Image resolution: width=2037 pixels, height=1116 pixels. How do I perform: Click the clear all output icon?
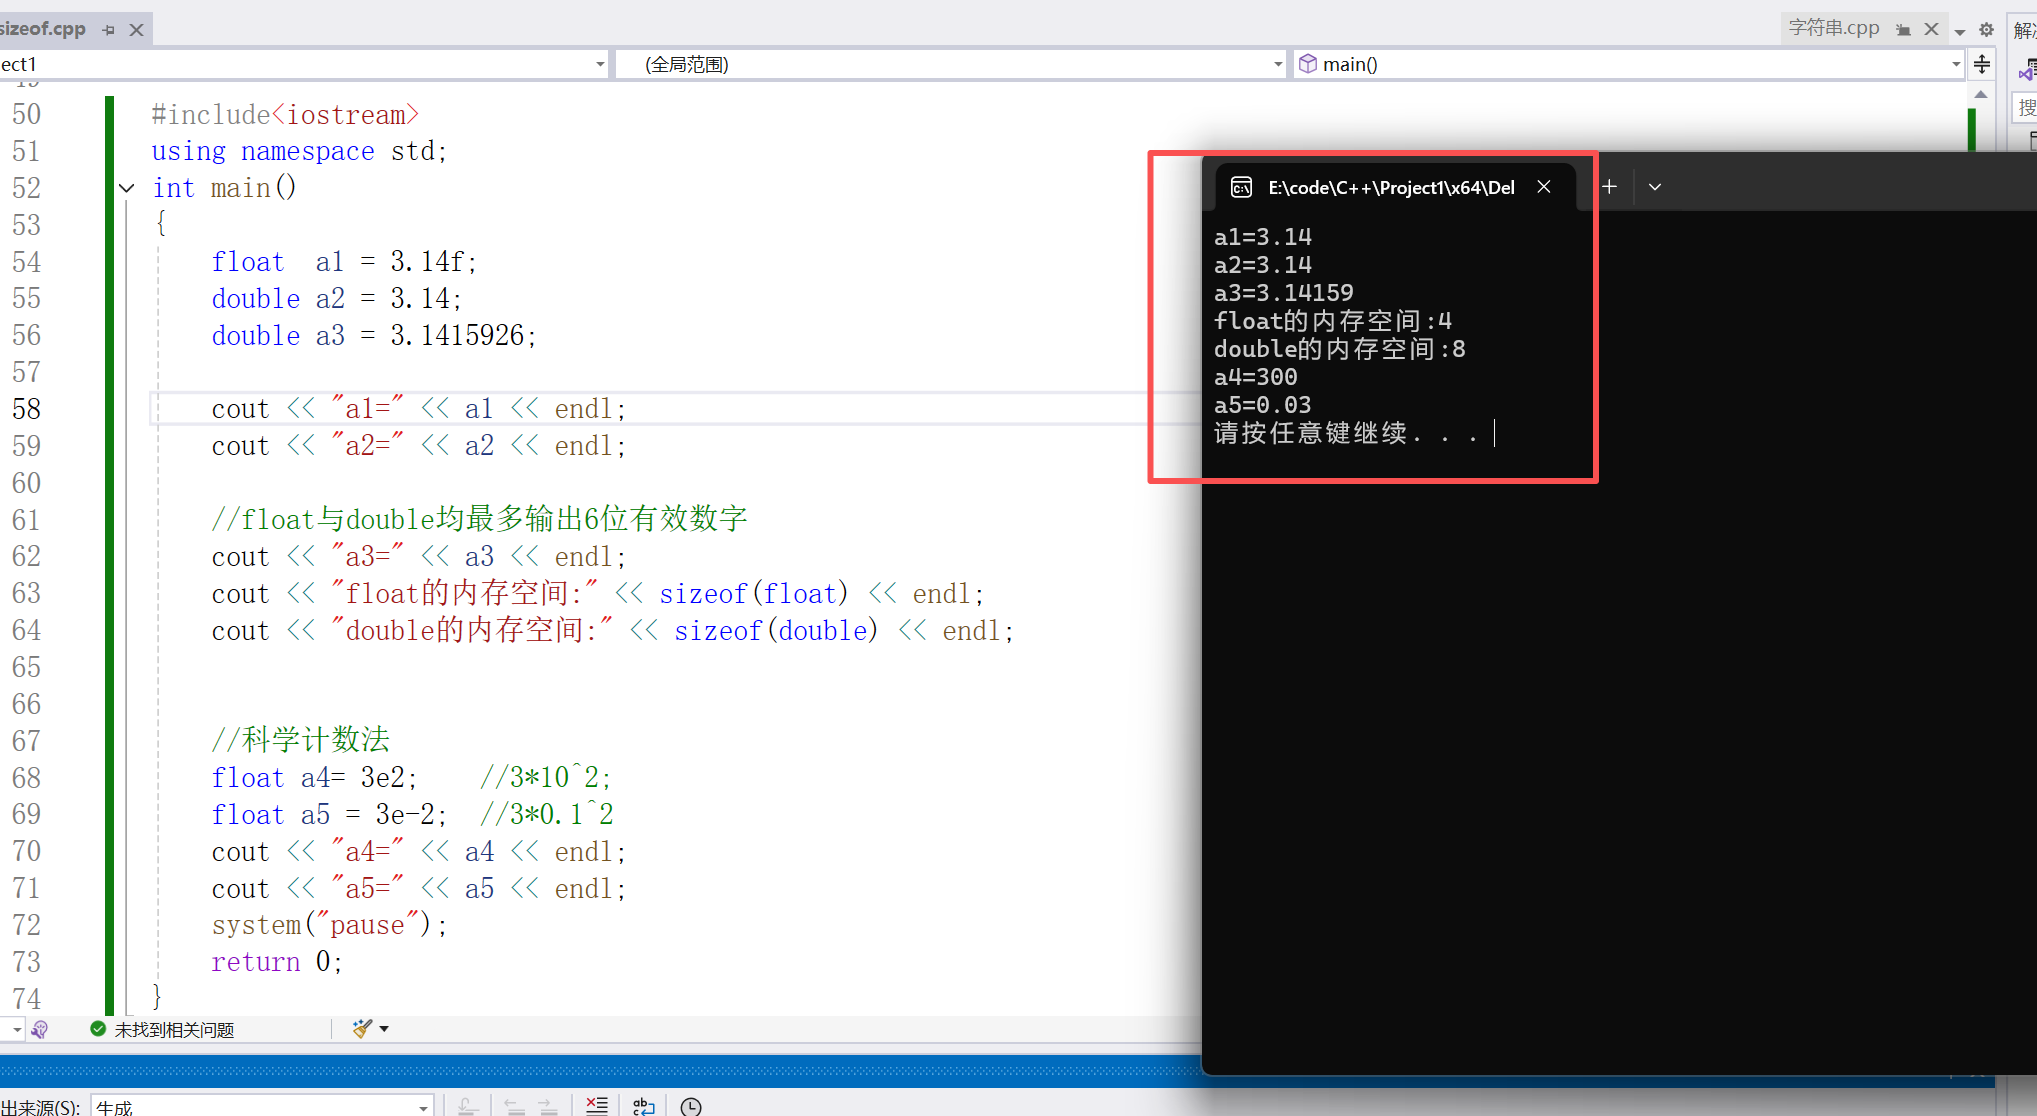[597, 1105]
